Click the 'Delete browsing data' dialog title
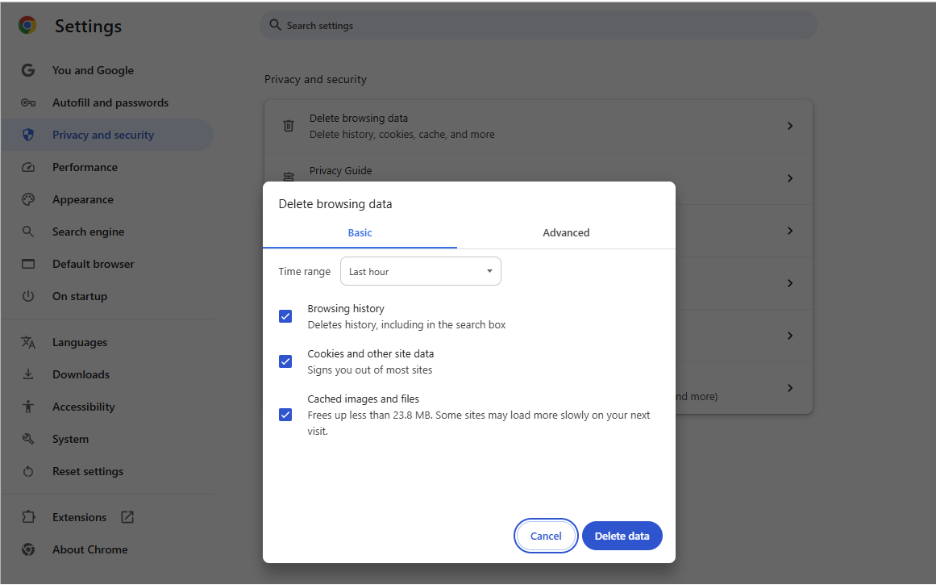The image size is (936, 585). 335,204
